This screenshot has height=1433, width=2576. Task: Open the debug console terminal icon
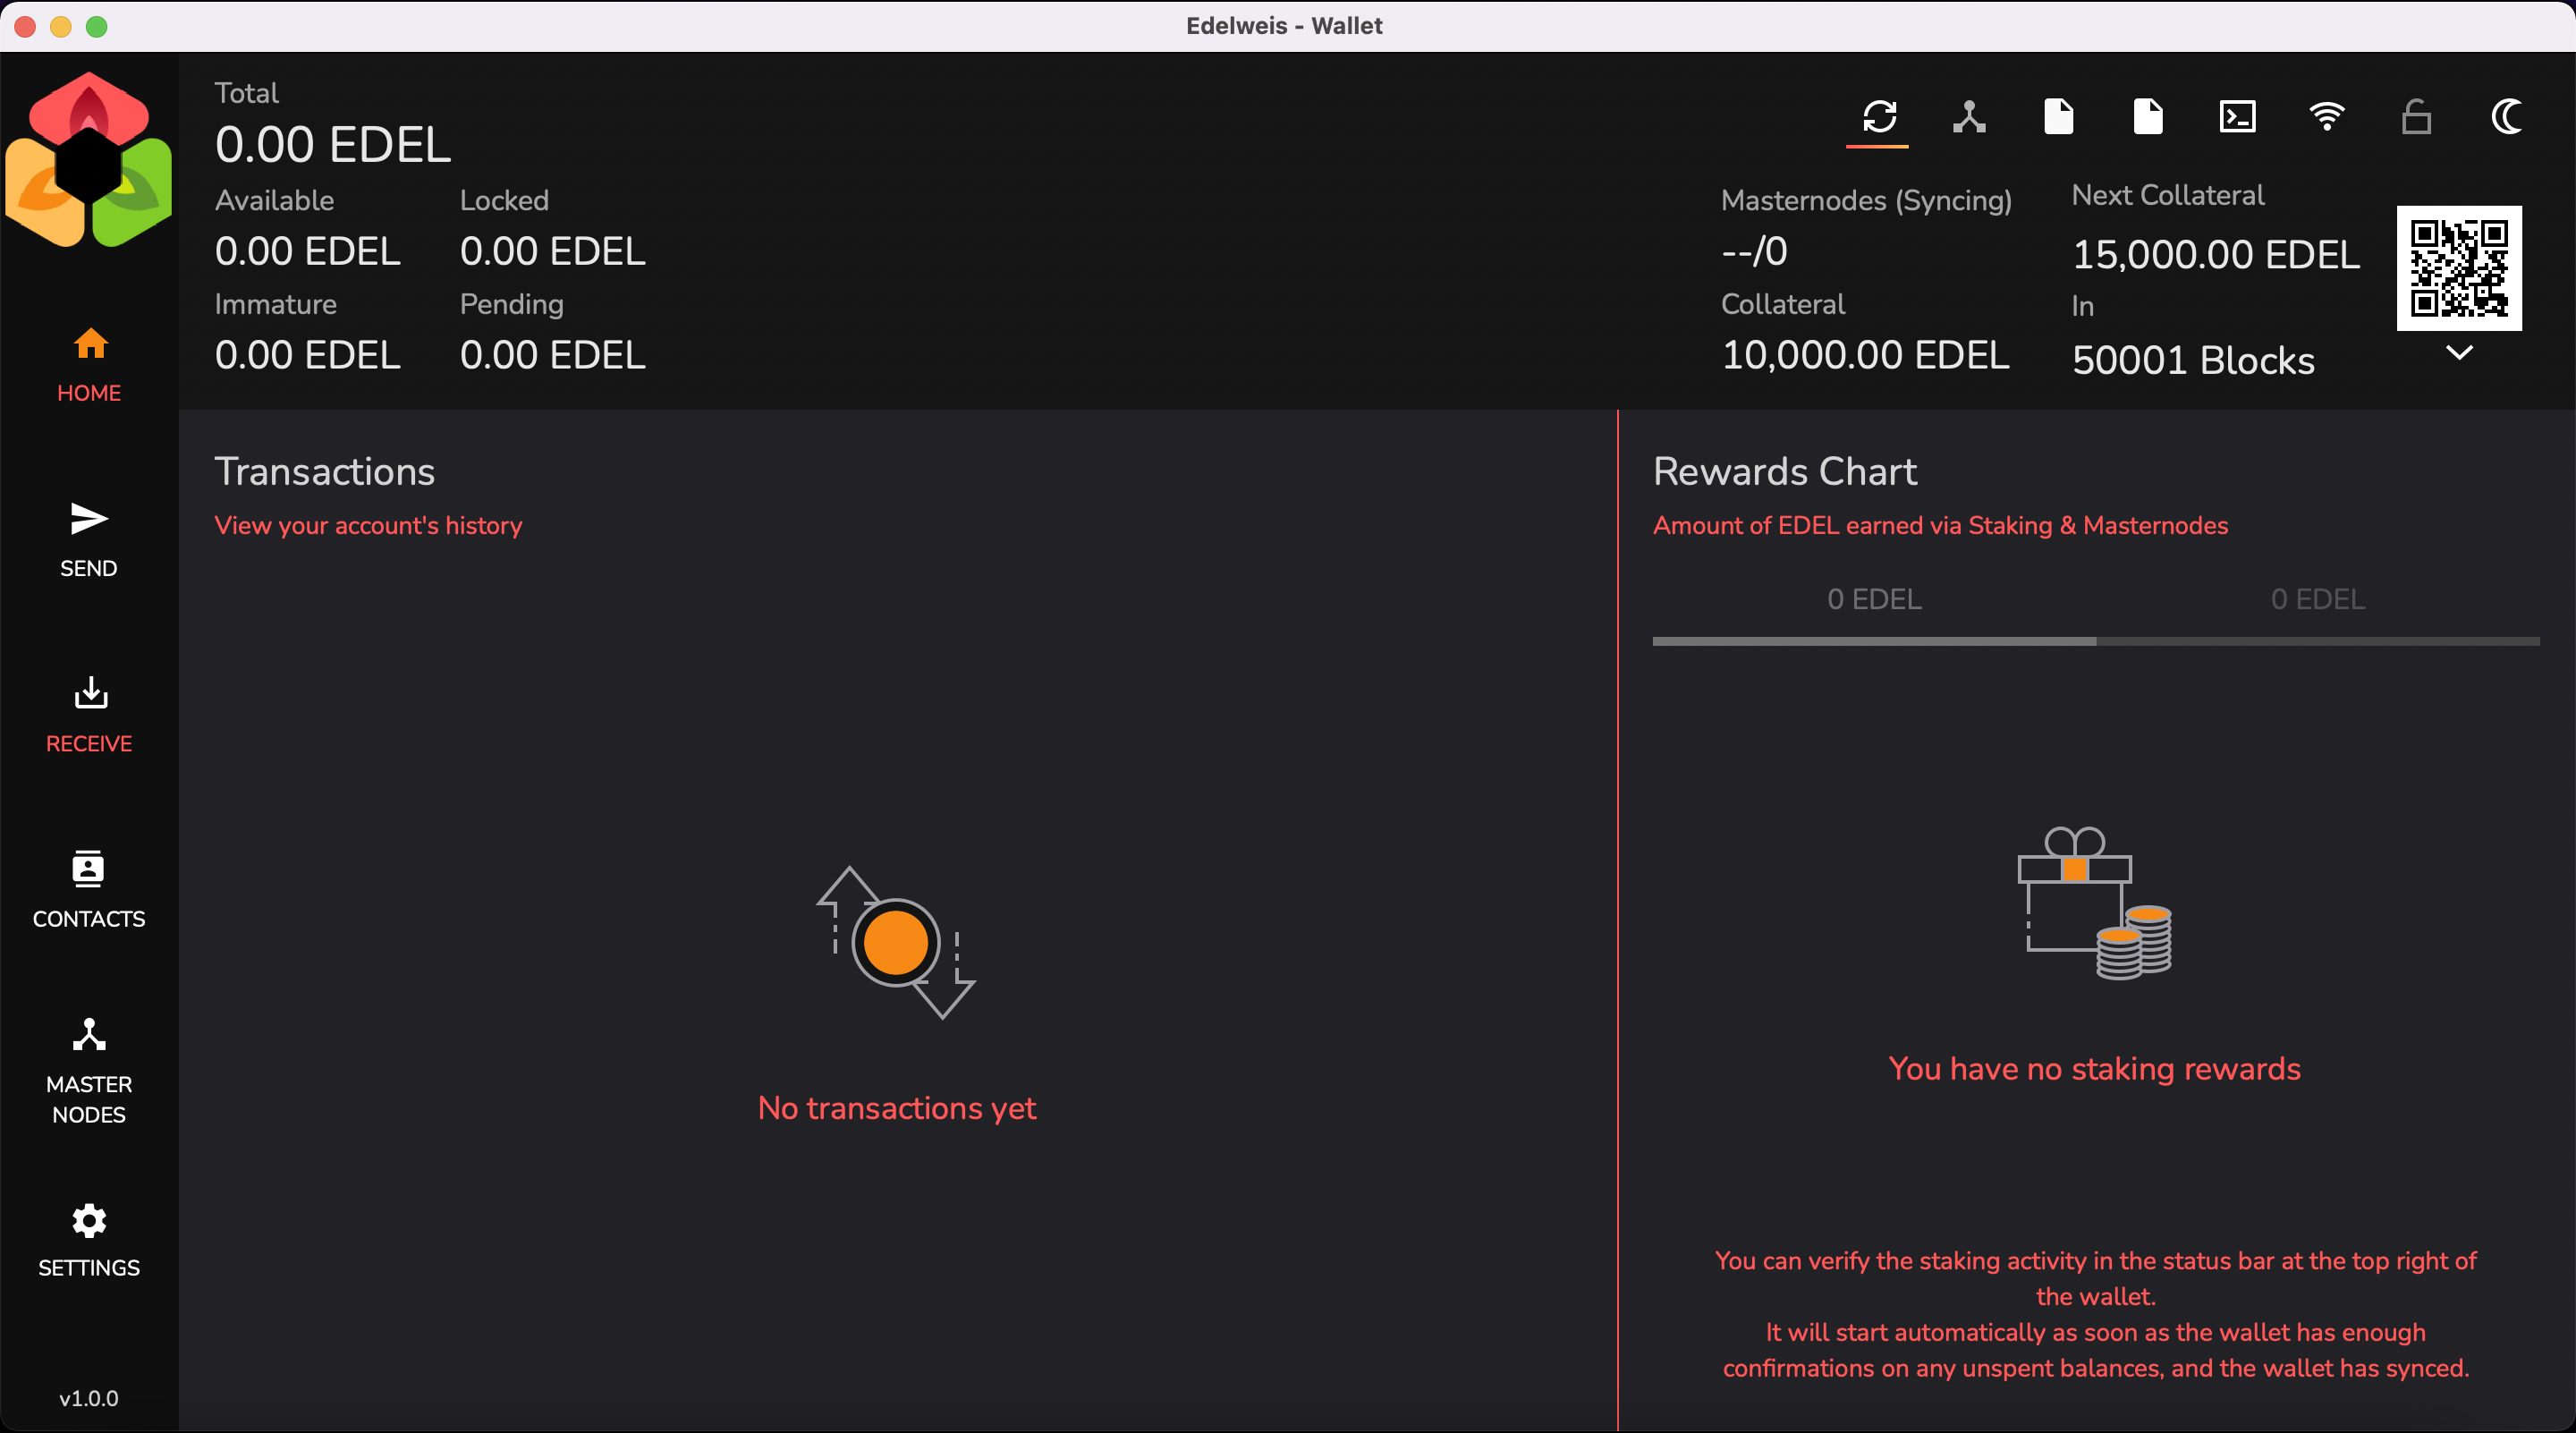[x=2237, y=117]
